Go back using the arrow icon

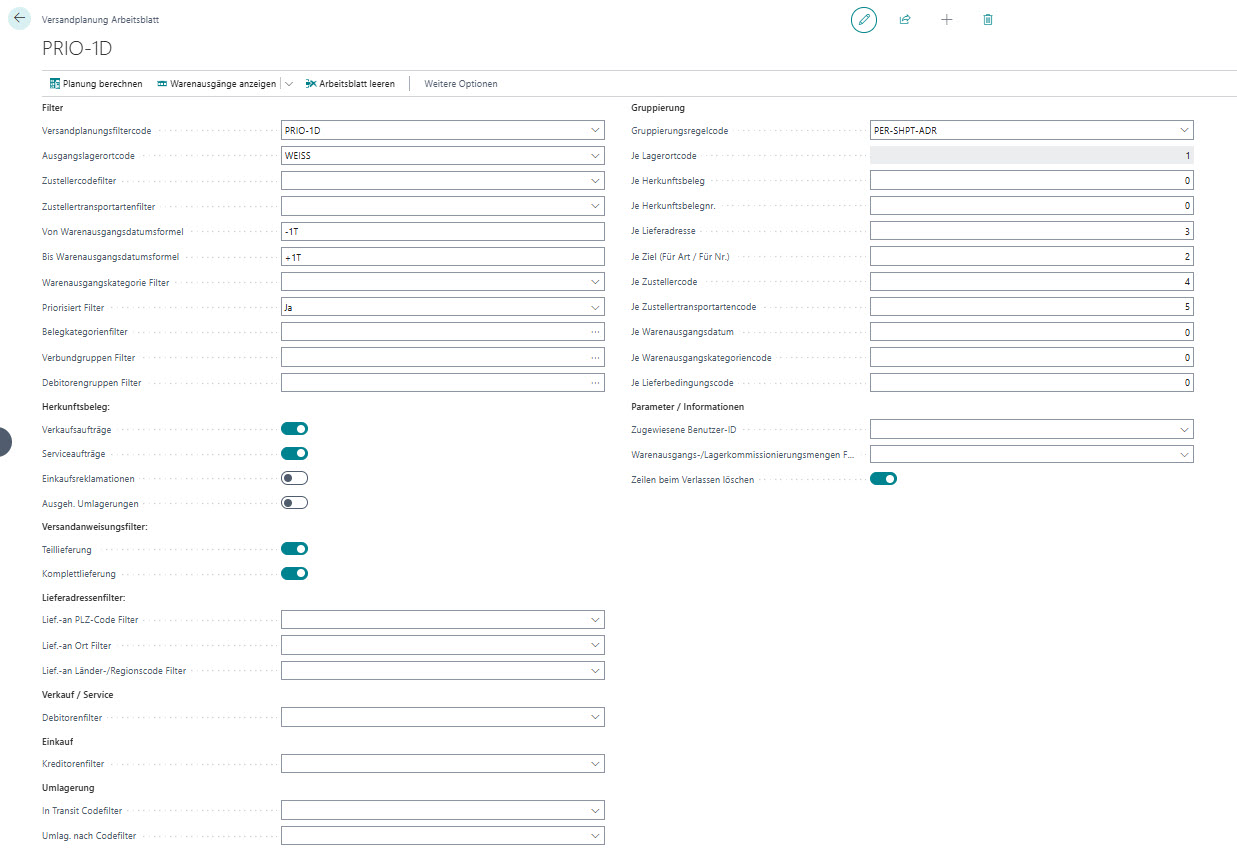(19, 18)
